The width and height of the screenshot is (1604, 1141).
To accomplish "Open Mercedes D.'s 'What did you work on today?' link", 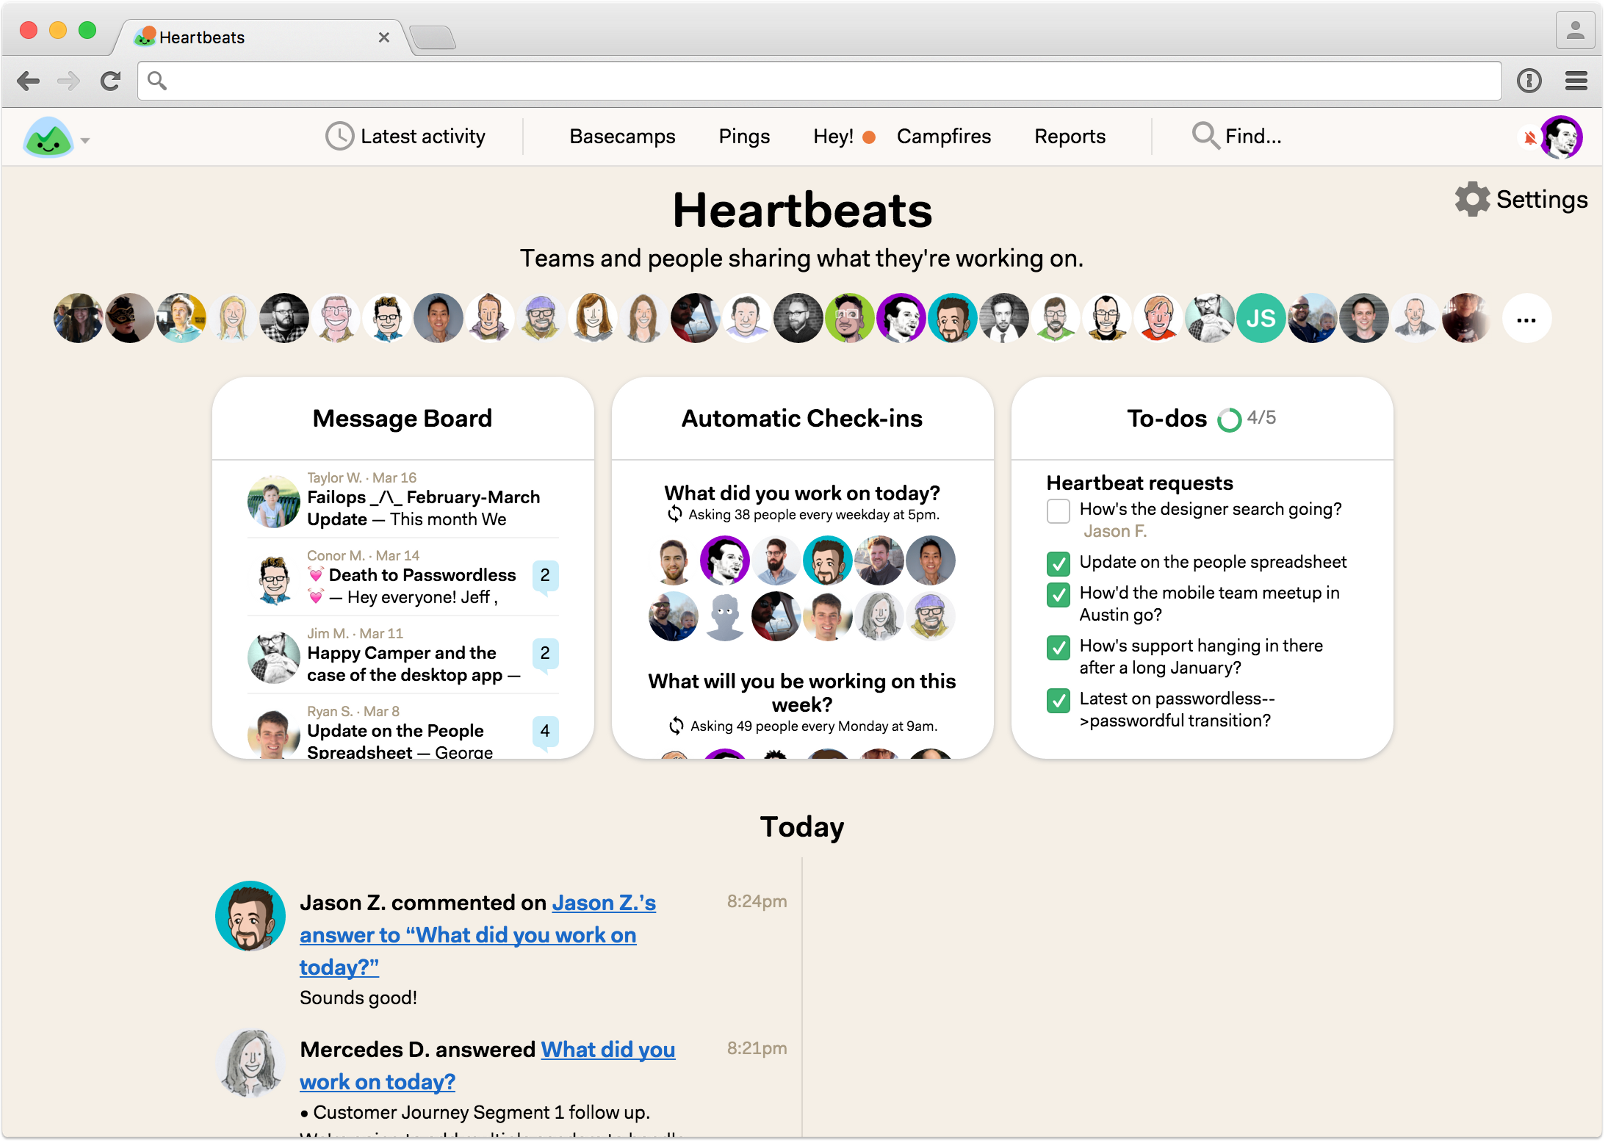I will click(x=487, y=1066).
